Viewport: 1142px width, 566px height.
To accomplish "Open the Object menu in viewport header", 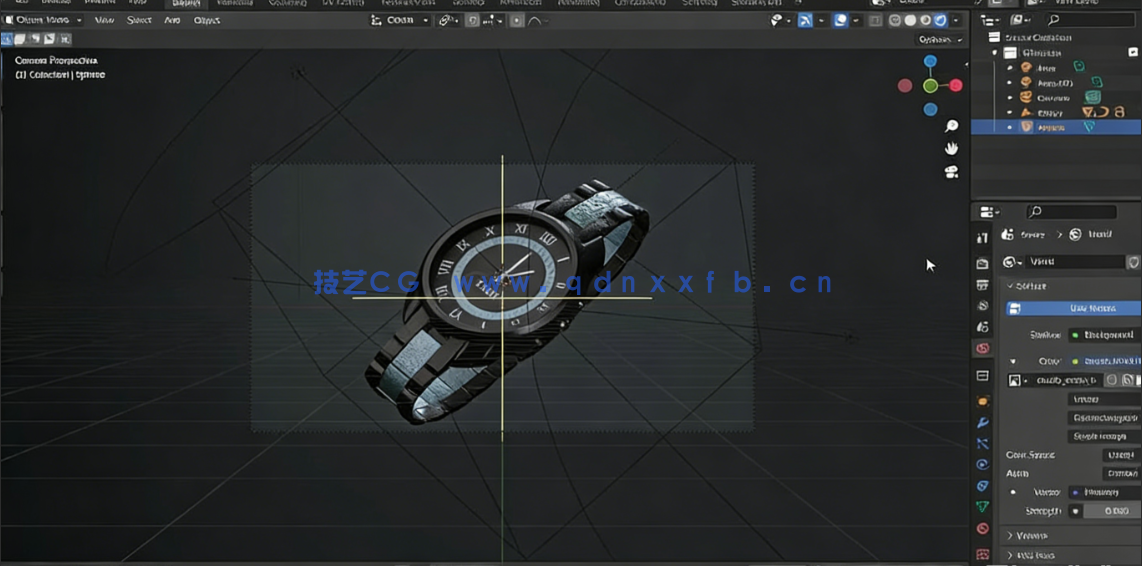I will click(x=207, y=20).
